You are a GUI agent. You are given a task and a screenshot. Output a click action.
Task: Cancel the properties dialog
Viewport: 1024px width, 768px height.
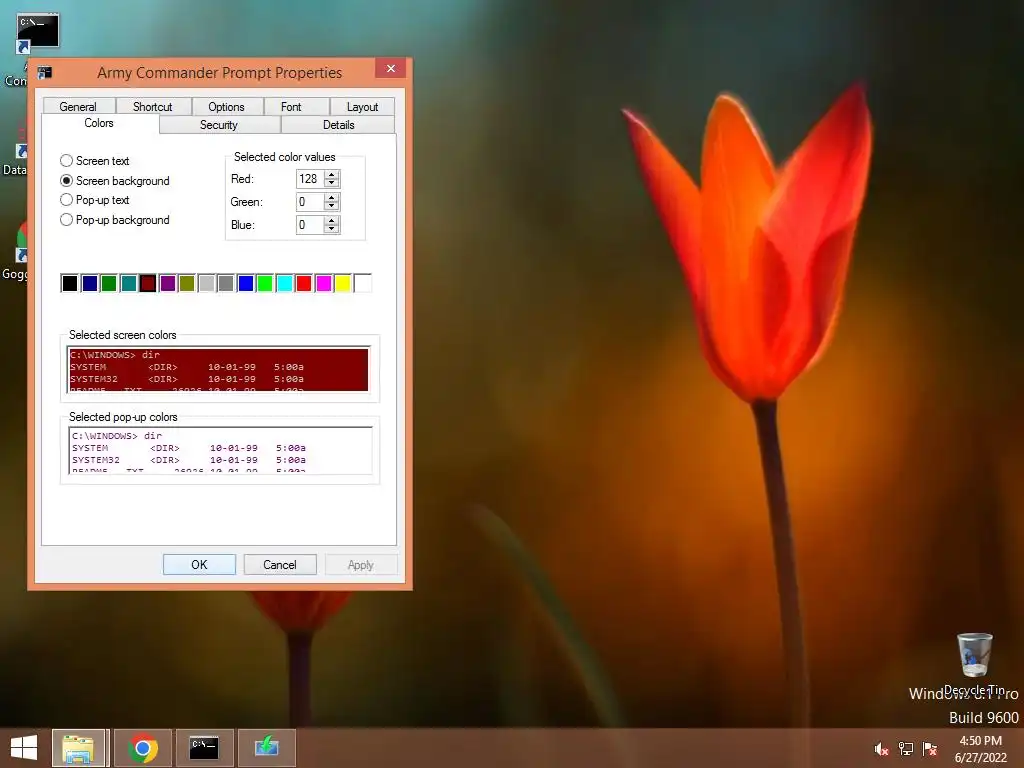[280, 565]
